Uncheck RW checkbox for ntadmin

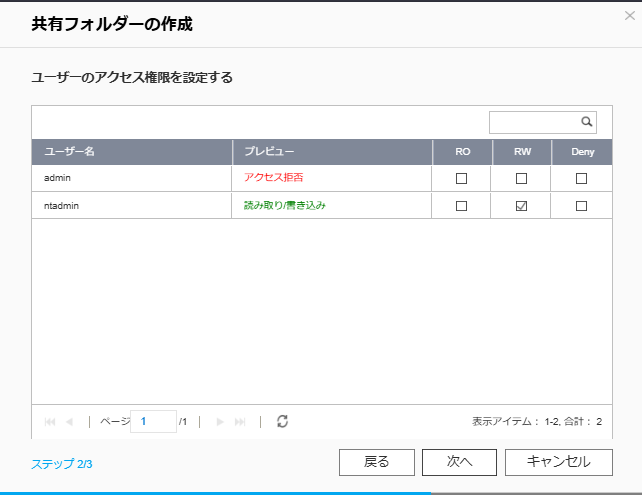521,206
